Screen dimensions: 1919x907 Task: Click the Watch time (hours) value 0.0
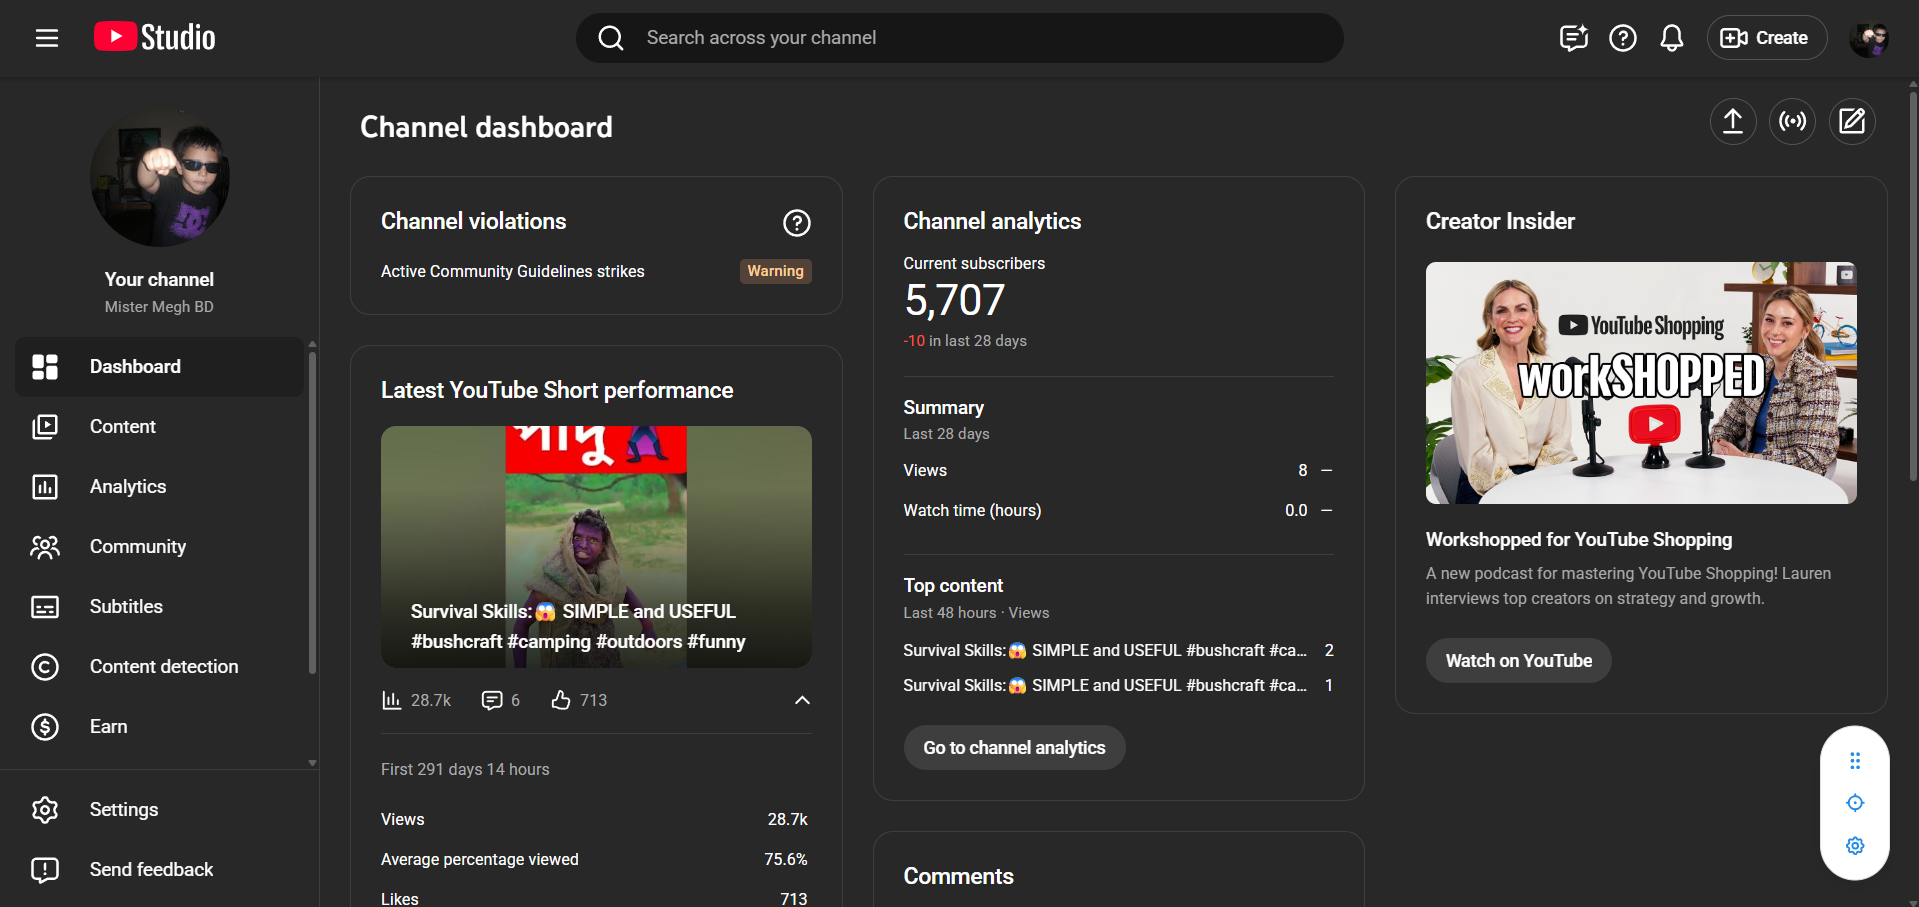(x=1296, y=510)
